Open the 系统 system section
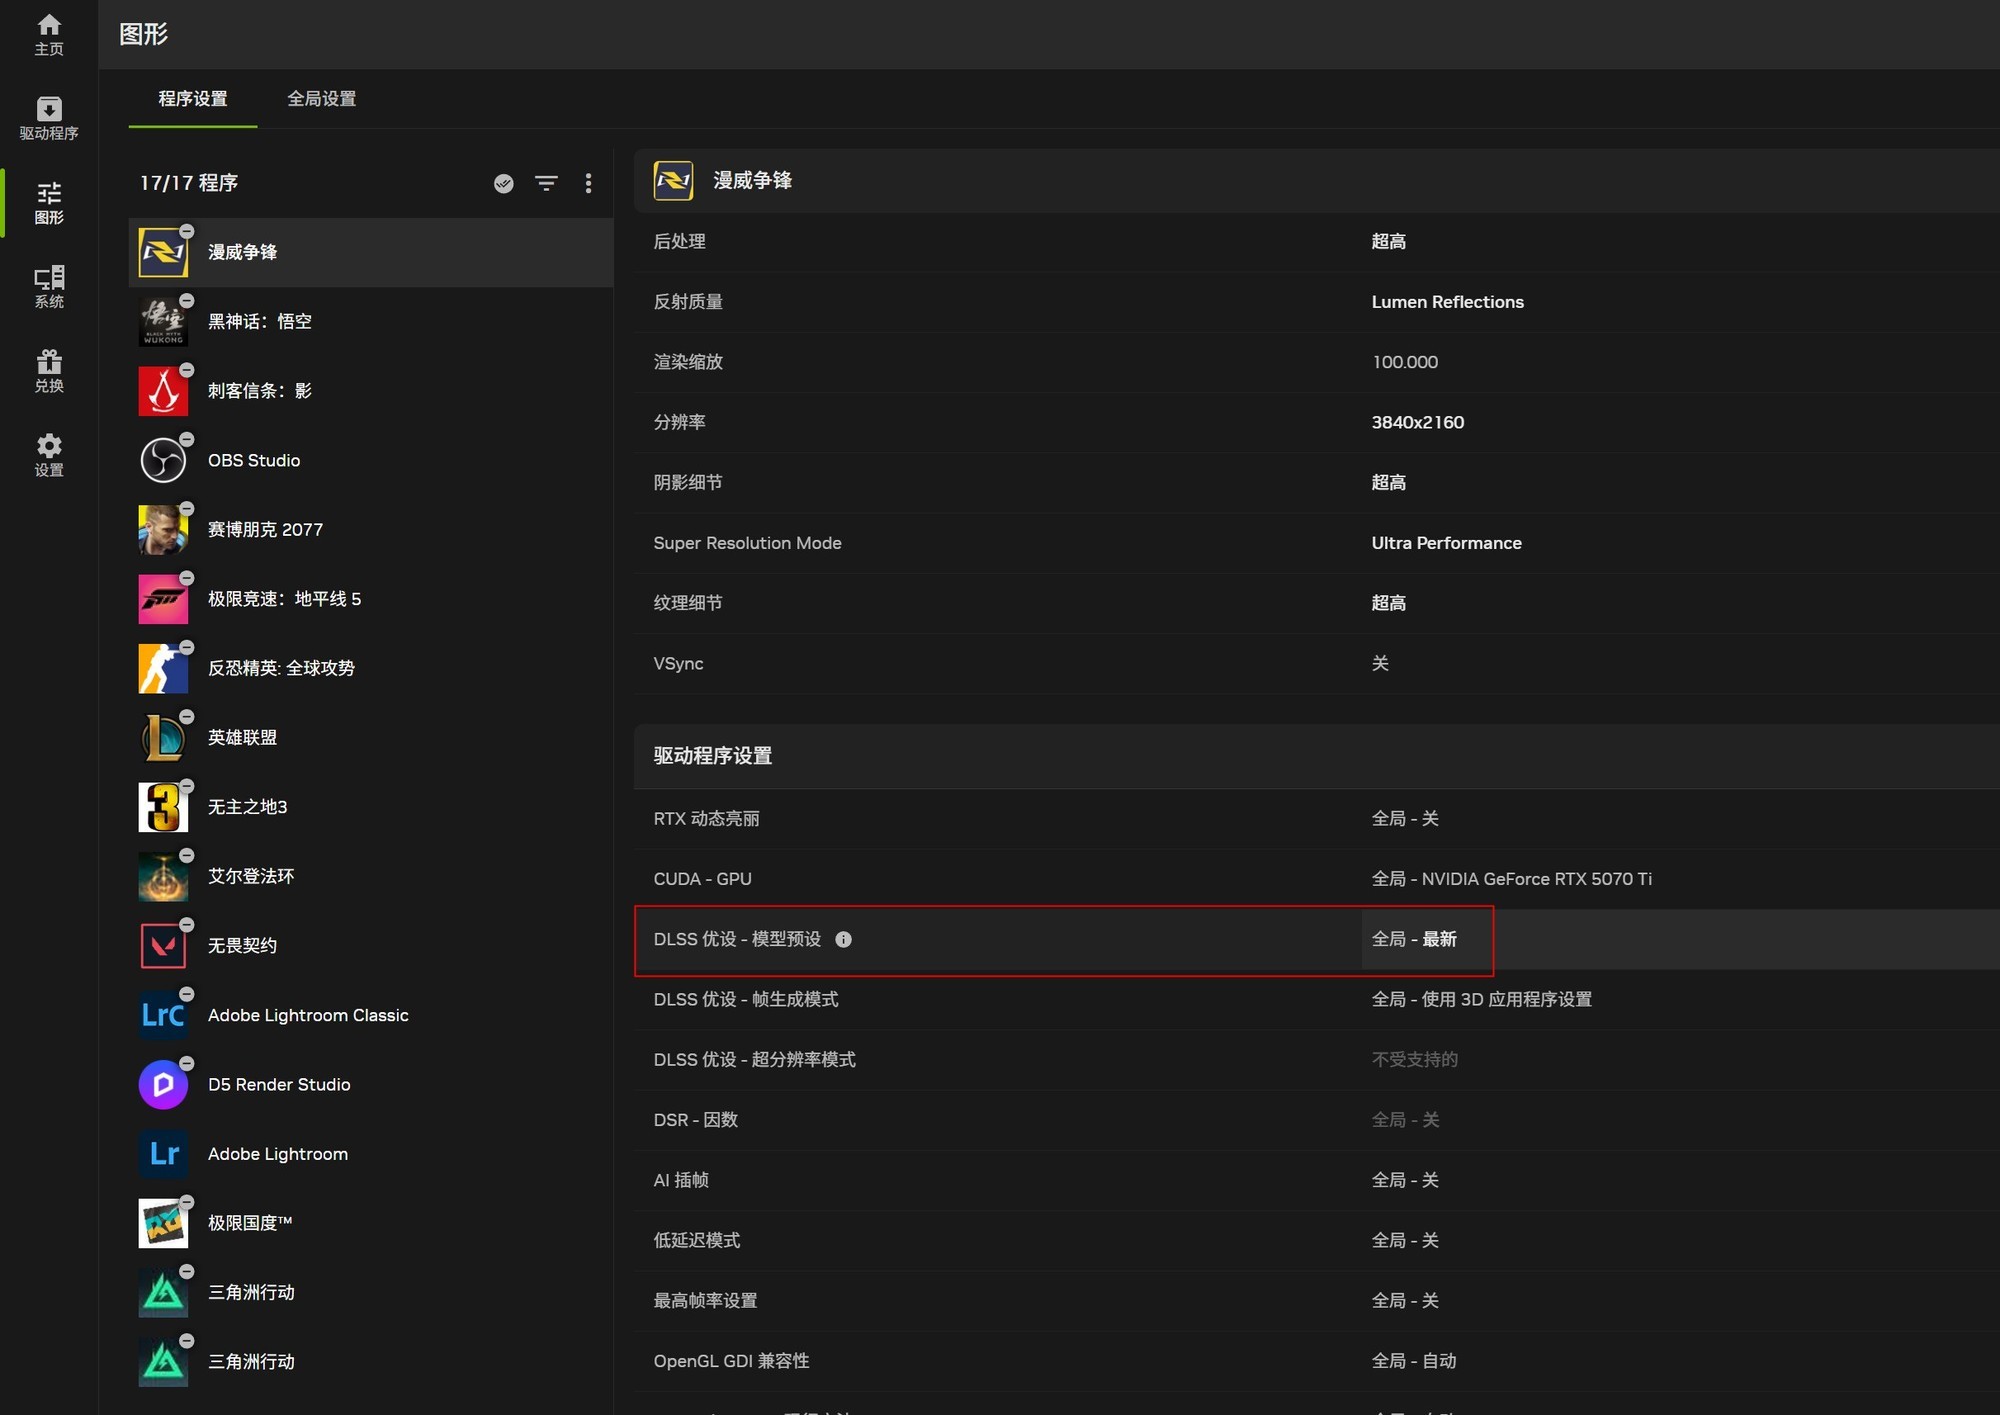Image resolution: width=2000 pixels, height=1415 pixels. coord(48,287)
